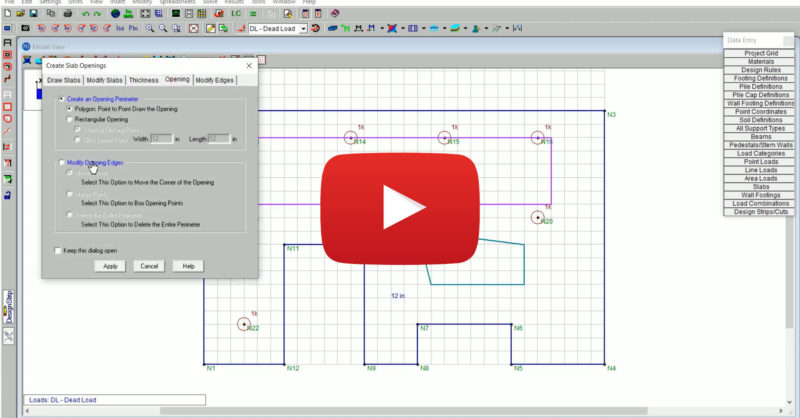Image resolution: width=800 pixels, height=418 pixels.
Task: Enable Keep this dialog open checkbox
Action: pos(57,250)
